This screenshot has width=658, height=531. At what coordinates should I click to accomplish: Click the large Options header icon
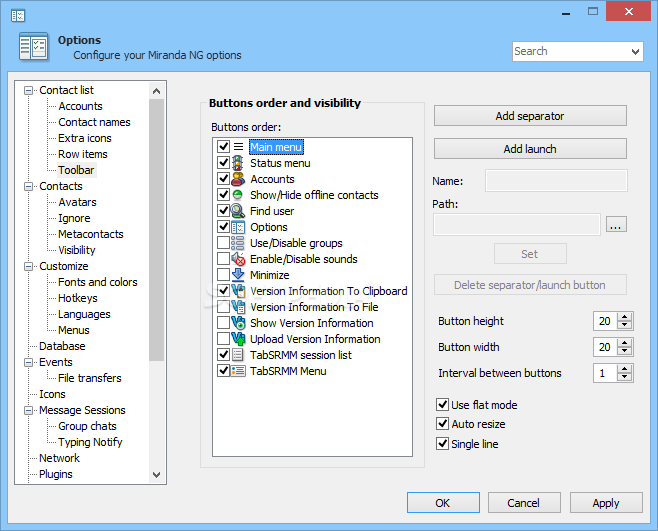pos(34,47)
